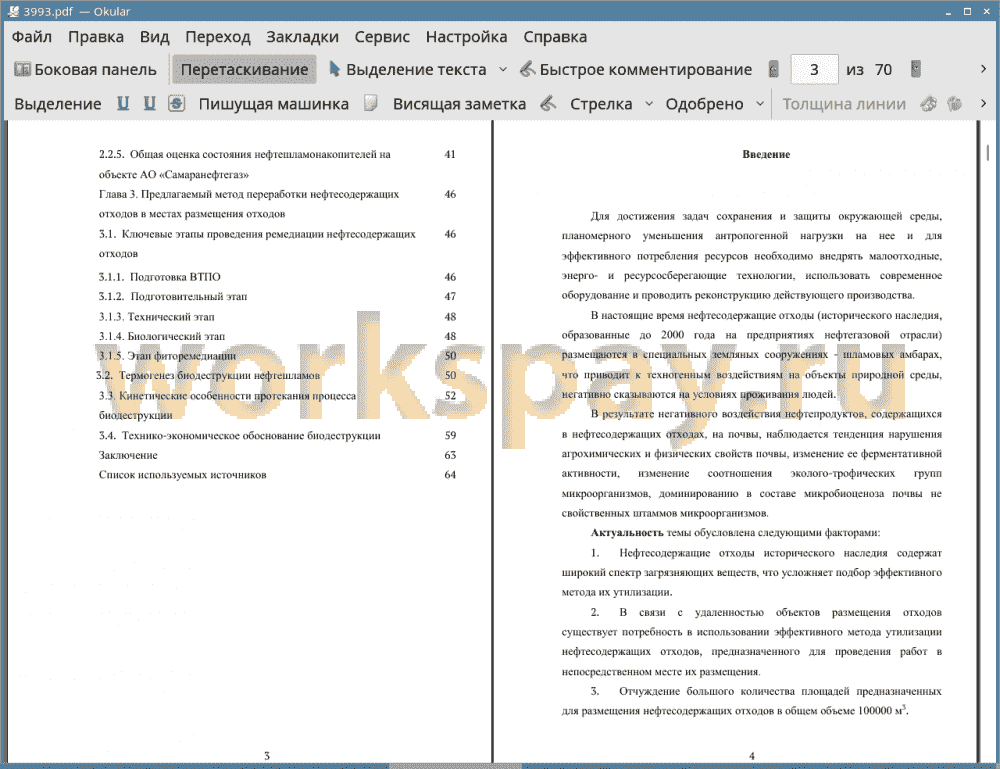Click page number 41 in contents
The height and width of the screenshot is (769, 1000).
(x=450, y=154)
